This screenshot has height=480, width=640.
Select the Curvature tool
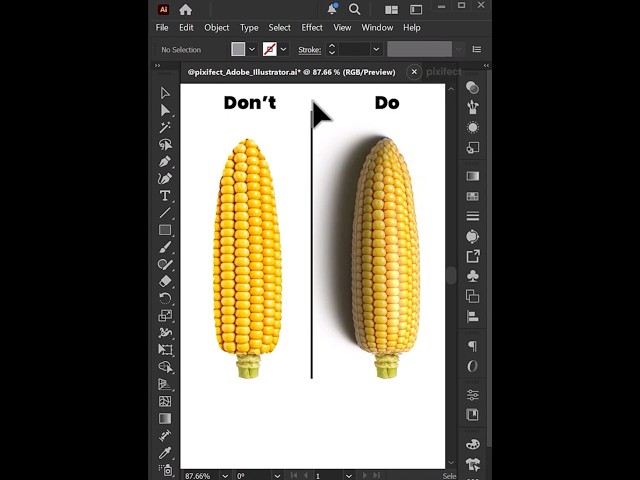(x=165, y=179)
